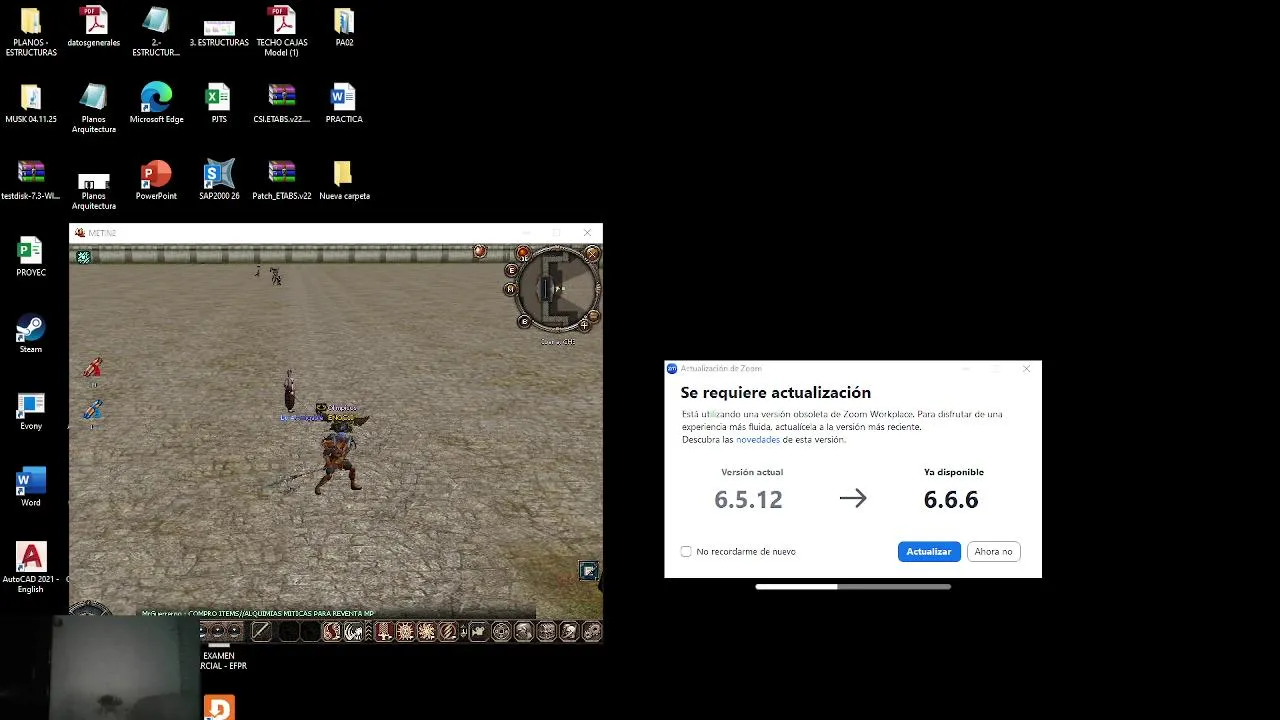
Task: Click the E button beside the Metin2 minimap
Action: 511,270
